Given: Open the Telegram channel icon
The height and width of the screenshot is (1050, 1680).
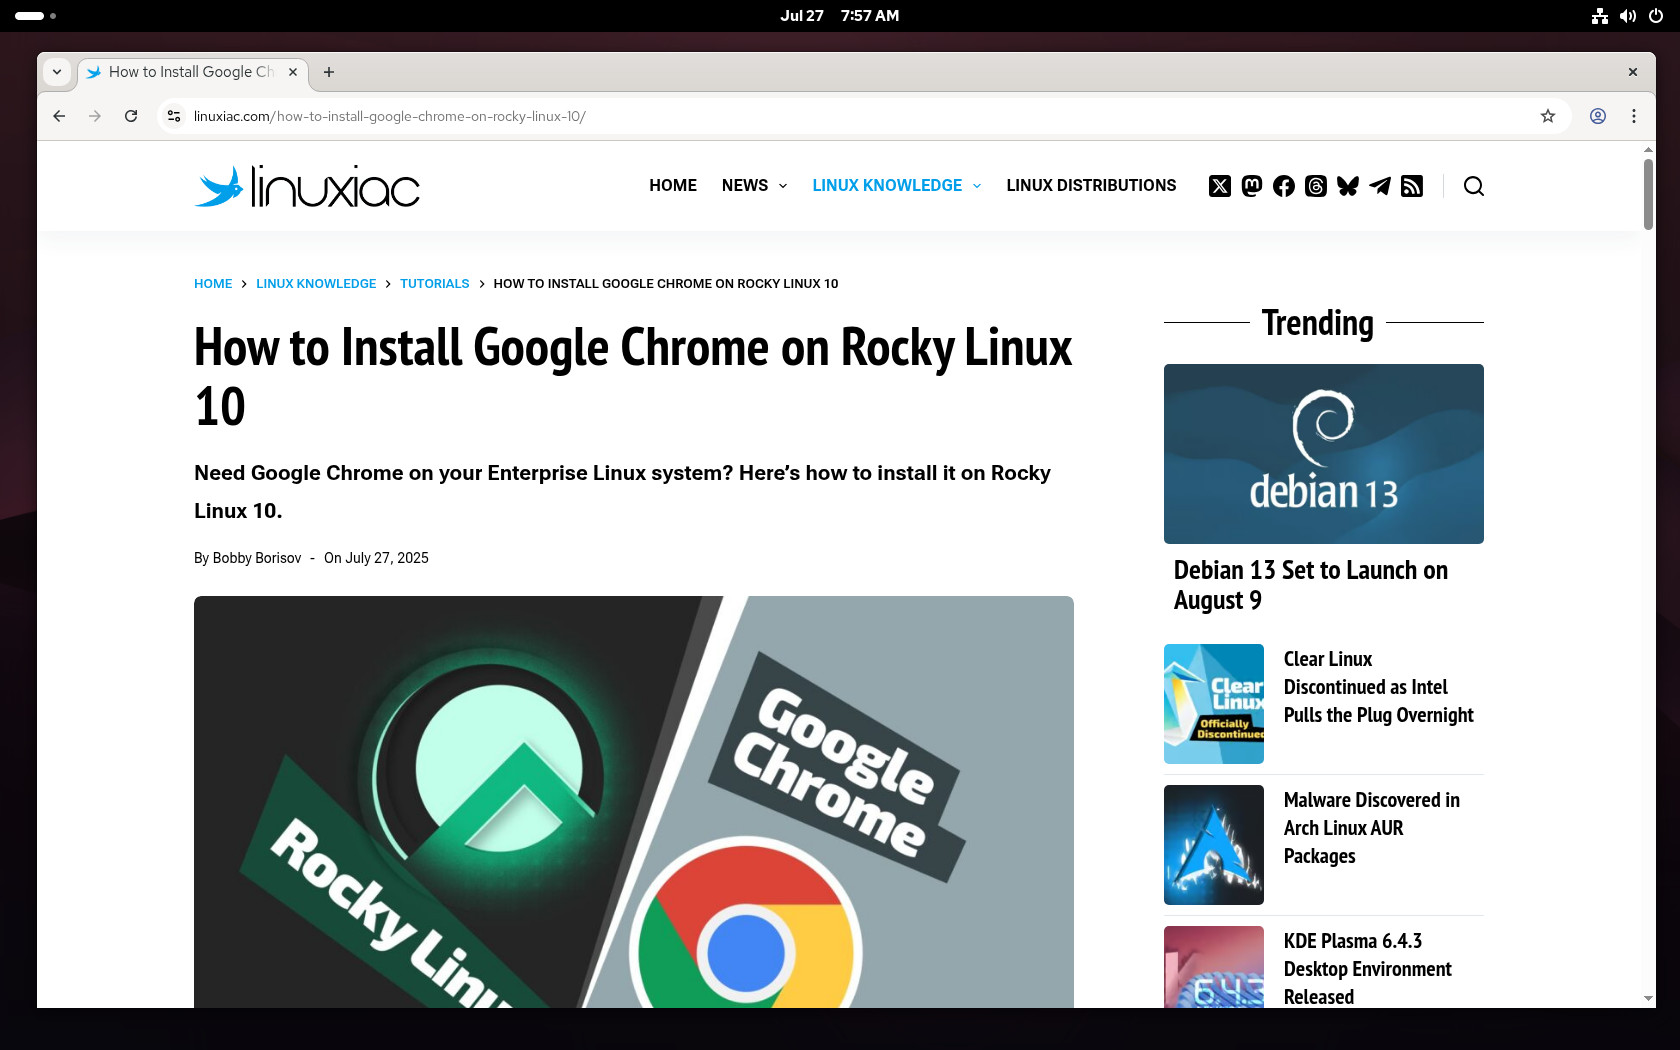Looking at the screenshot, I should [1380, 186].
